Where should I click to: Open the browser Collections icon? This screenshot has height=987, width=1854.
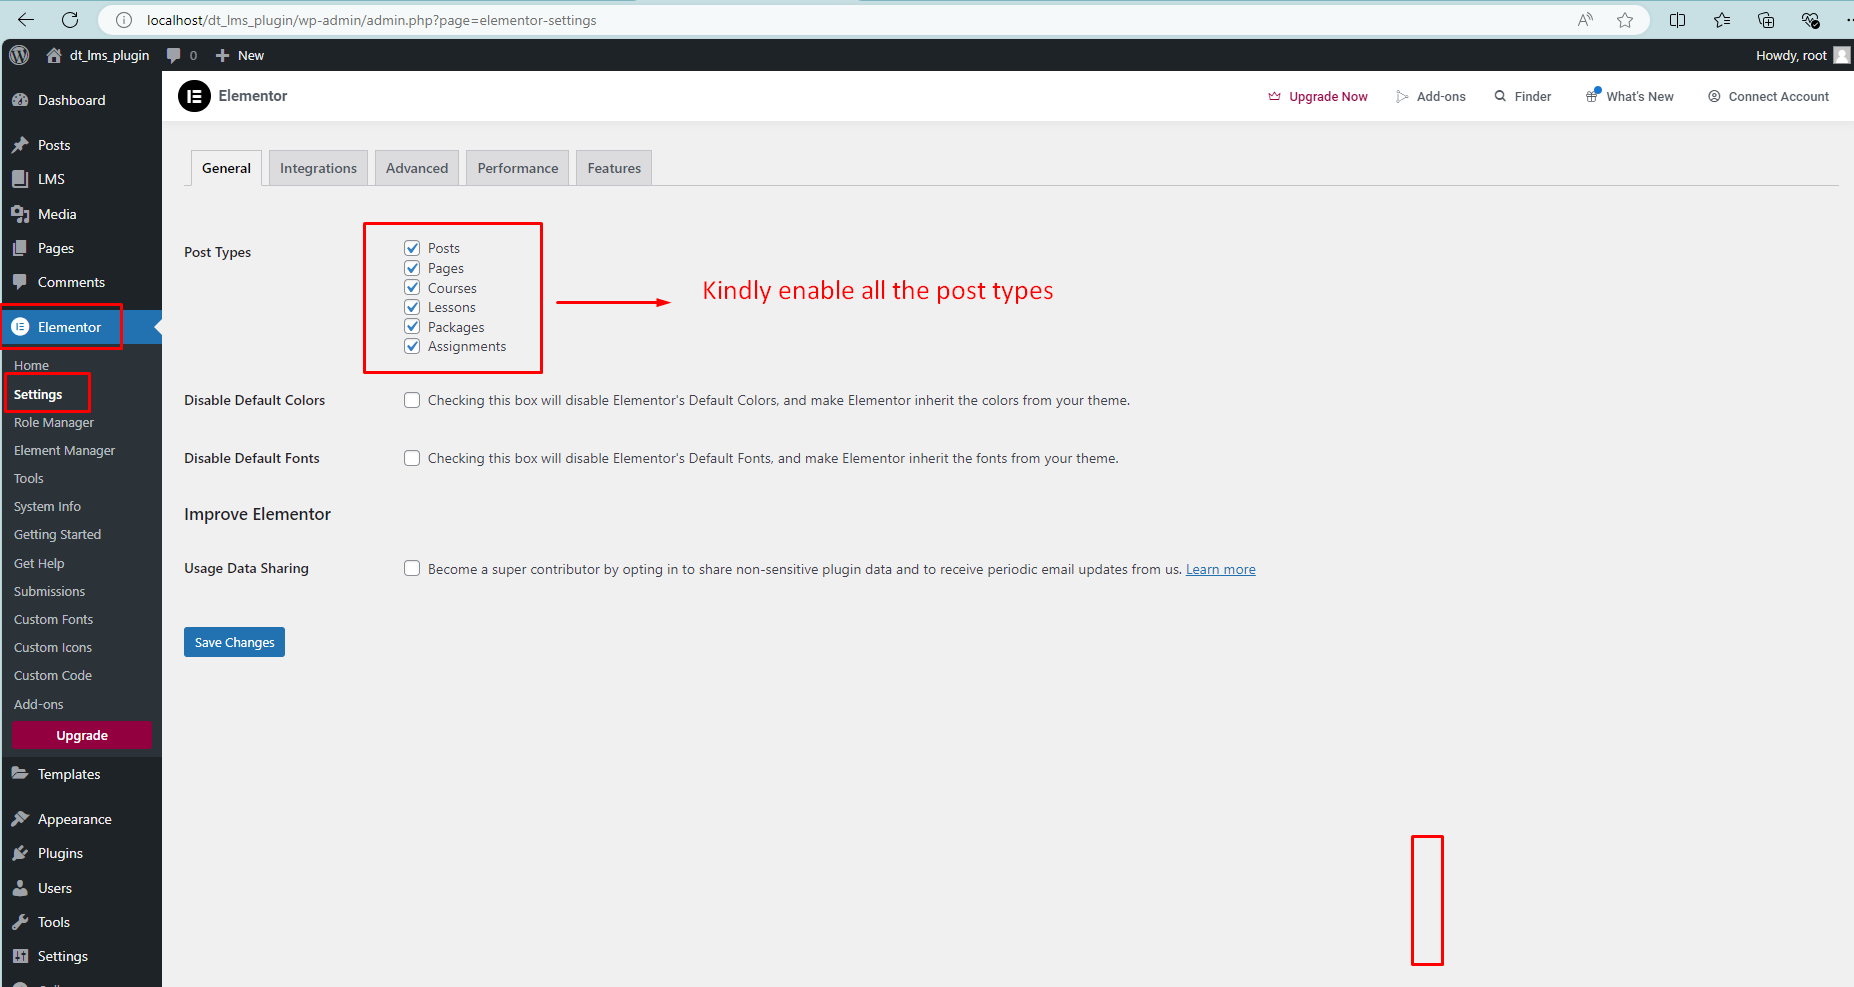coord(1766,20)
